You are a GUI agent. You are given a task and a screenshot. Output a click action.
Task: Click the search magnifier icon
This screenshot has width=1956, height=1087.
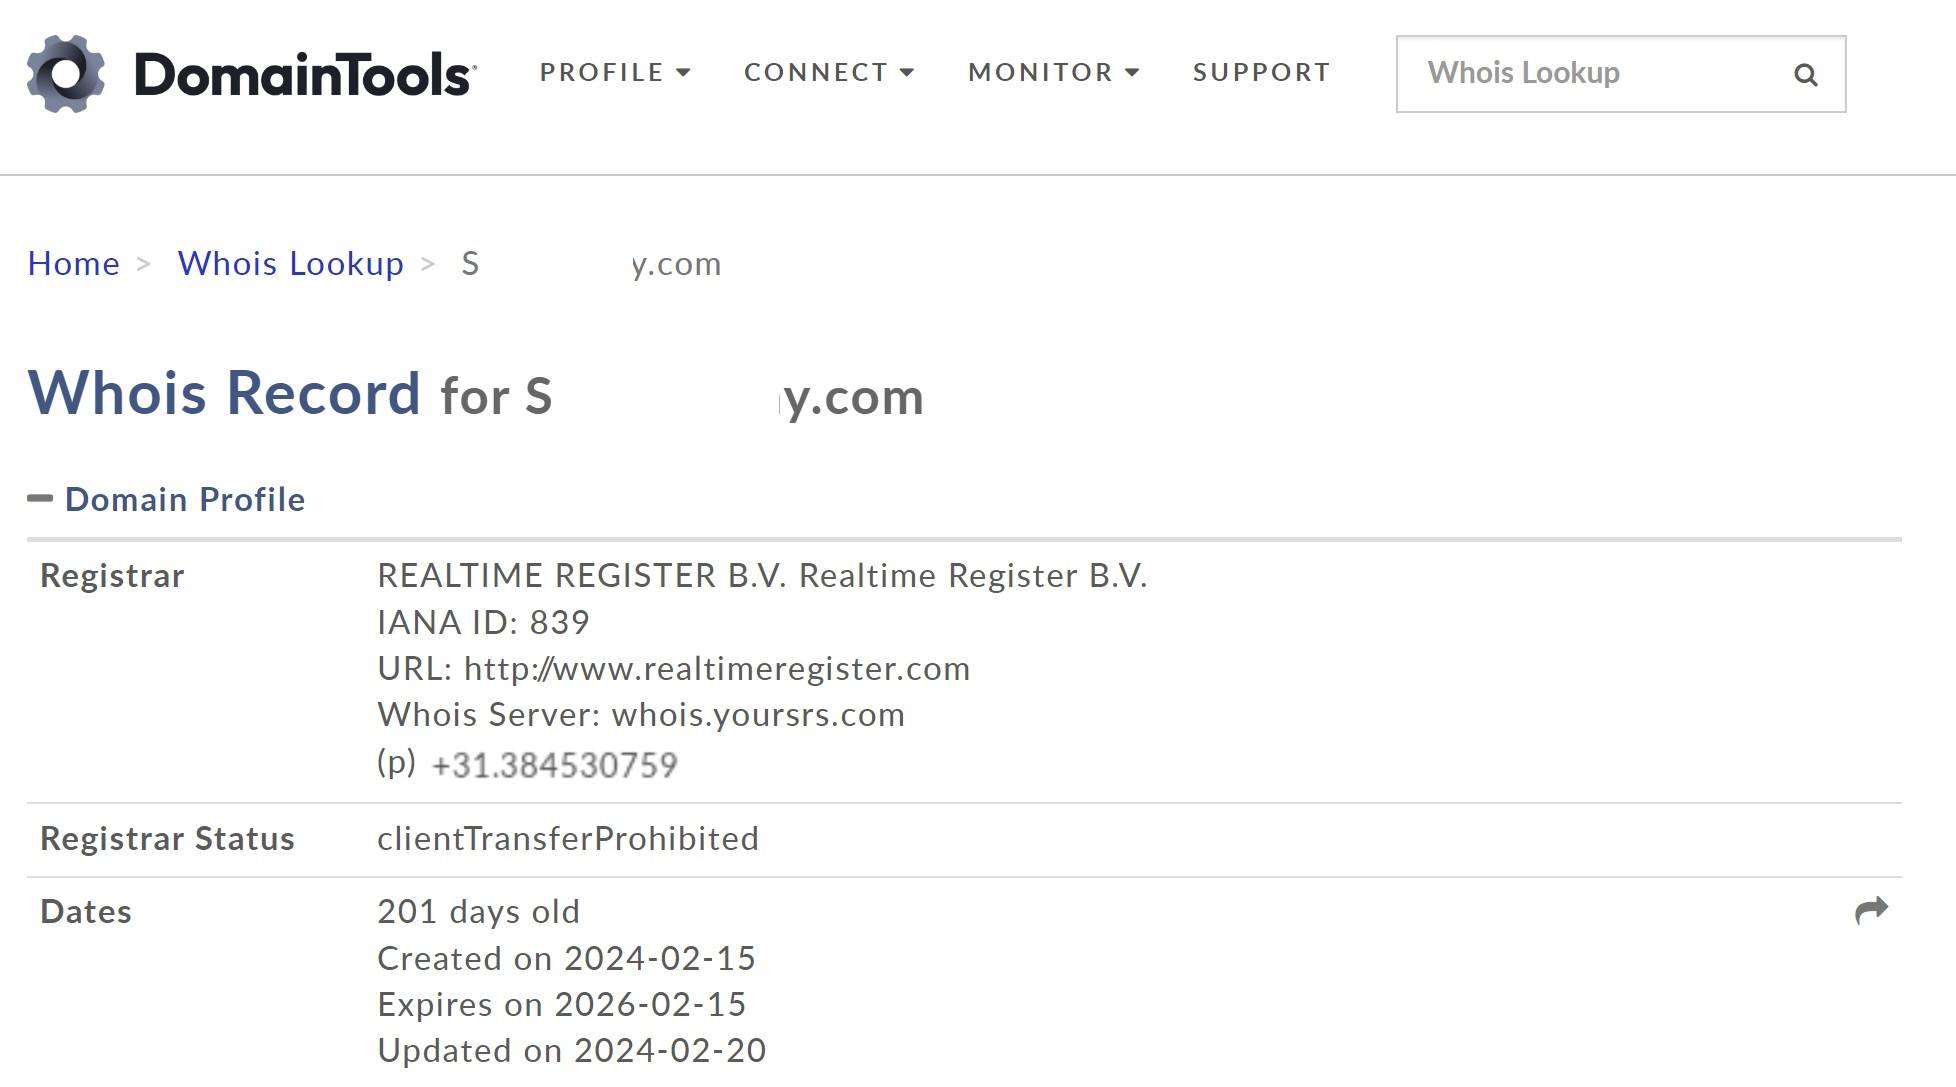click(1805, 75)
